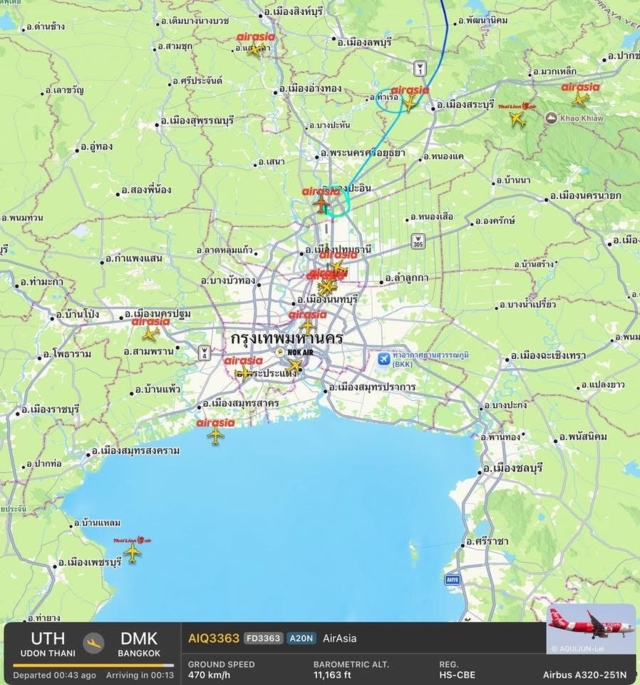The image size is (640, 685).
Task: Click the AirAsia airline name in the panel
Action: (x=339, y=638)
